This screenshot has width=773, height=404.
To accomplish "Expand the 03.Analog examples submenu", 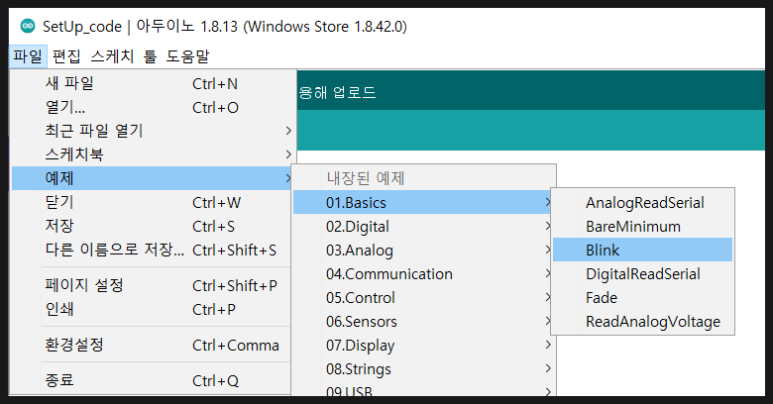I will (x=422, y=250).
